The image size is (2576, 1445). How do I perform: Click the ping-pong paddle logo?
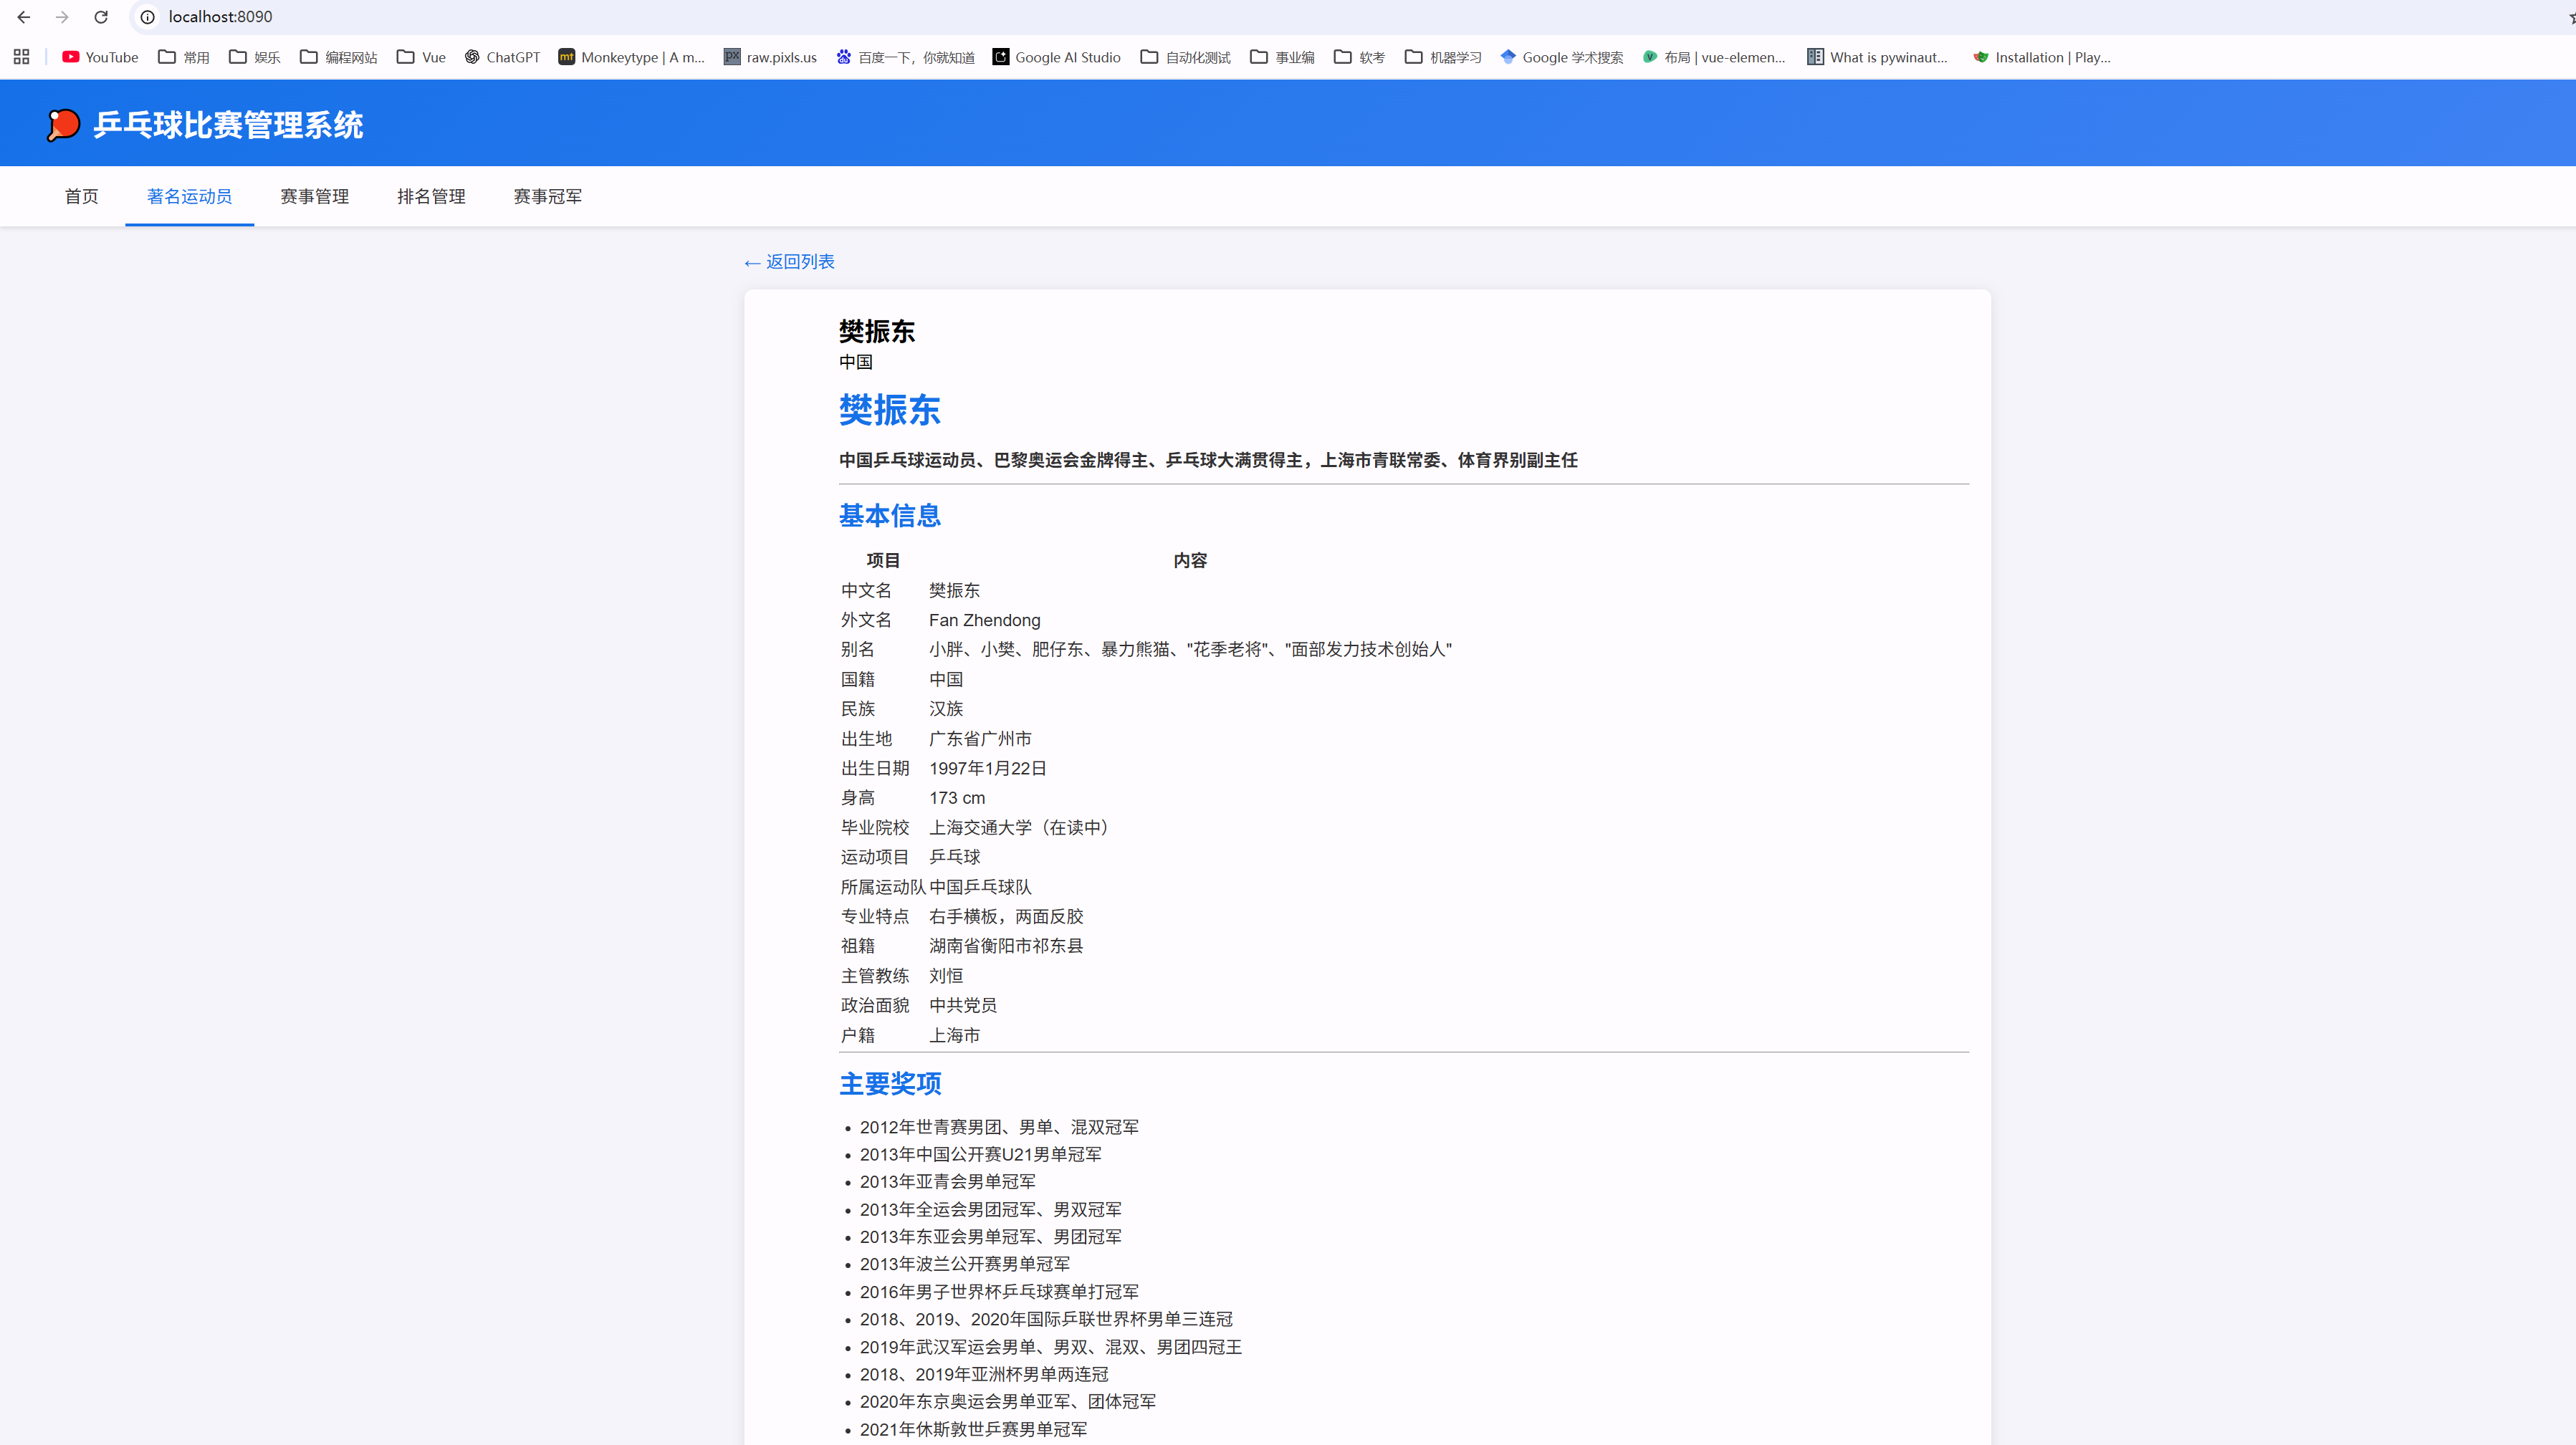[x=63, y=125]
